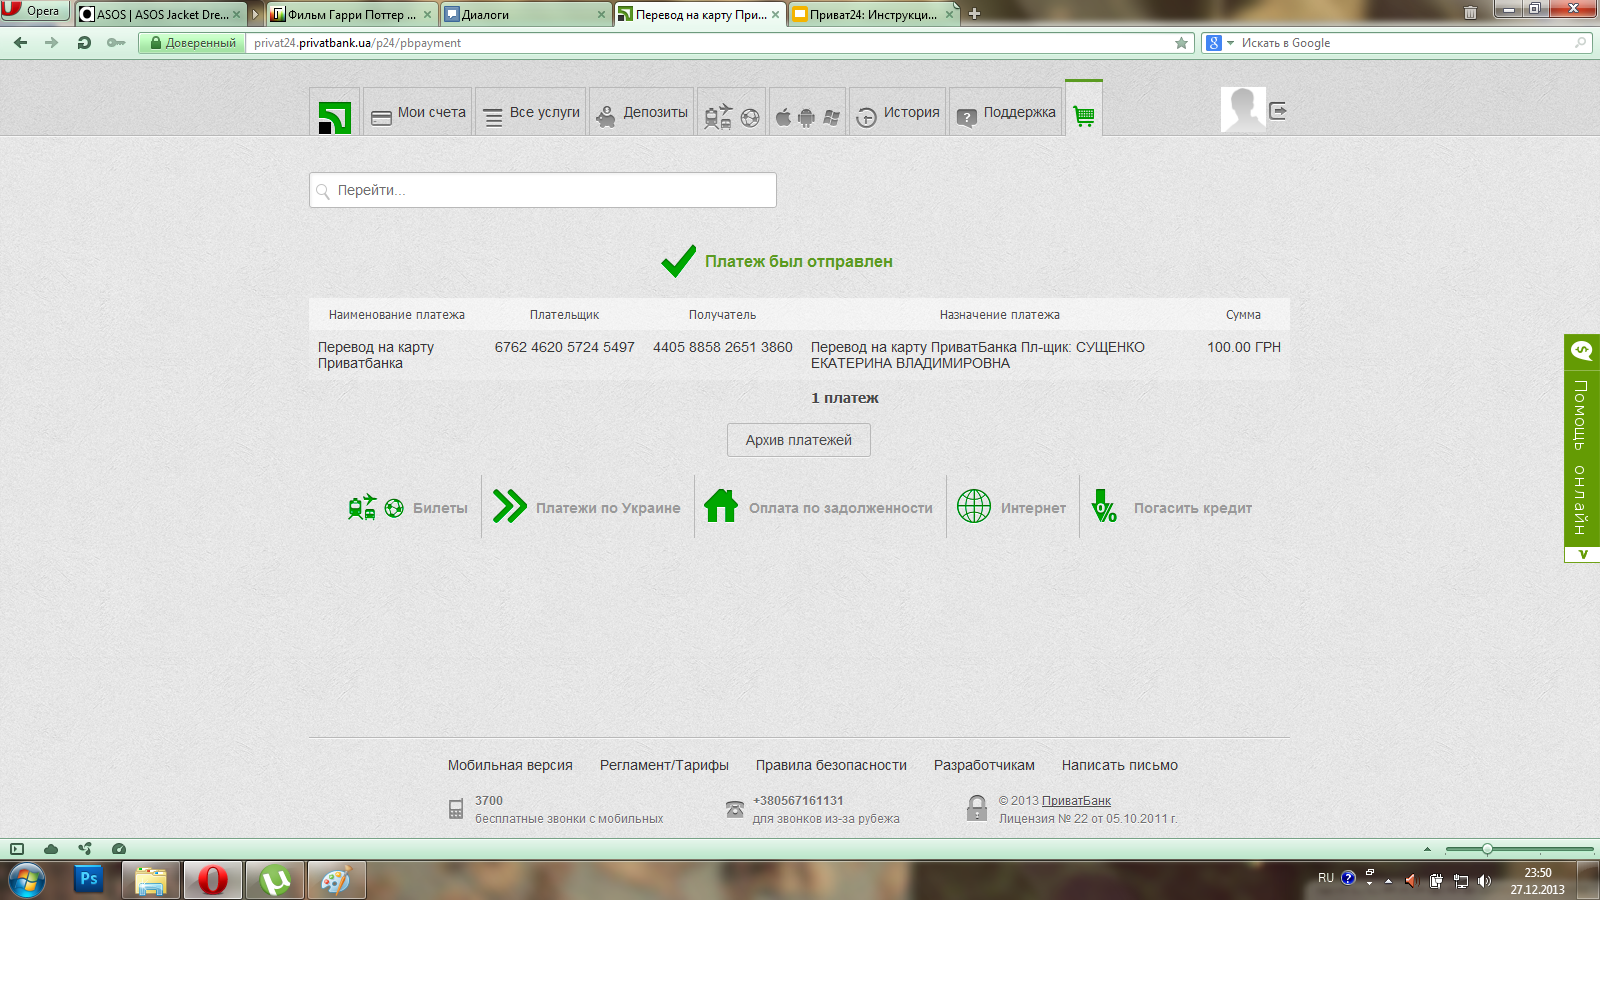The width and height of the screenshot is (1600, 994).
Task: Open 'Оплата по задолженности' link
Action: [818, 507]
